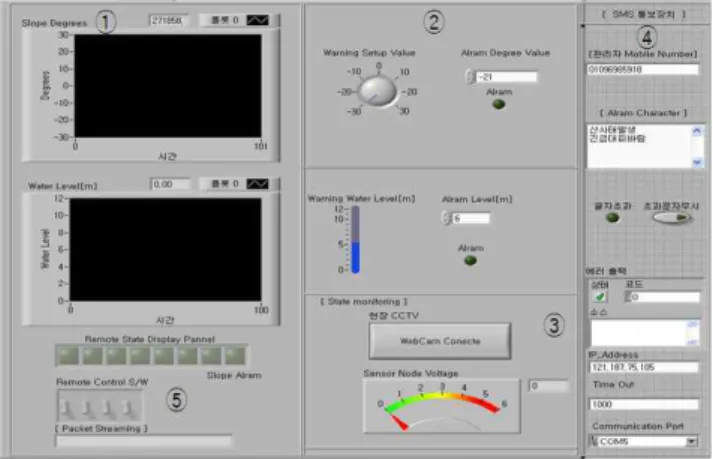
Task: Click the Time Out field showing 1000
Action: pos(643,404)
